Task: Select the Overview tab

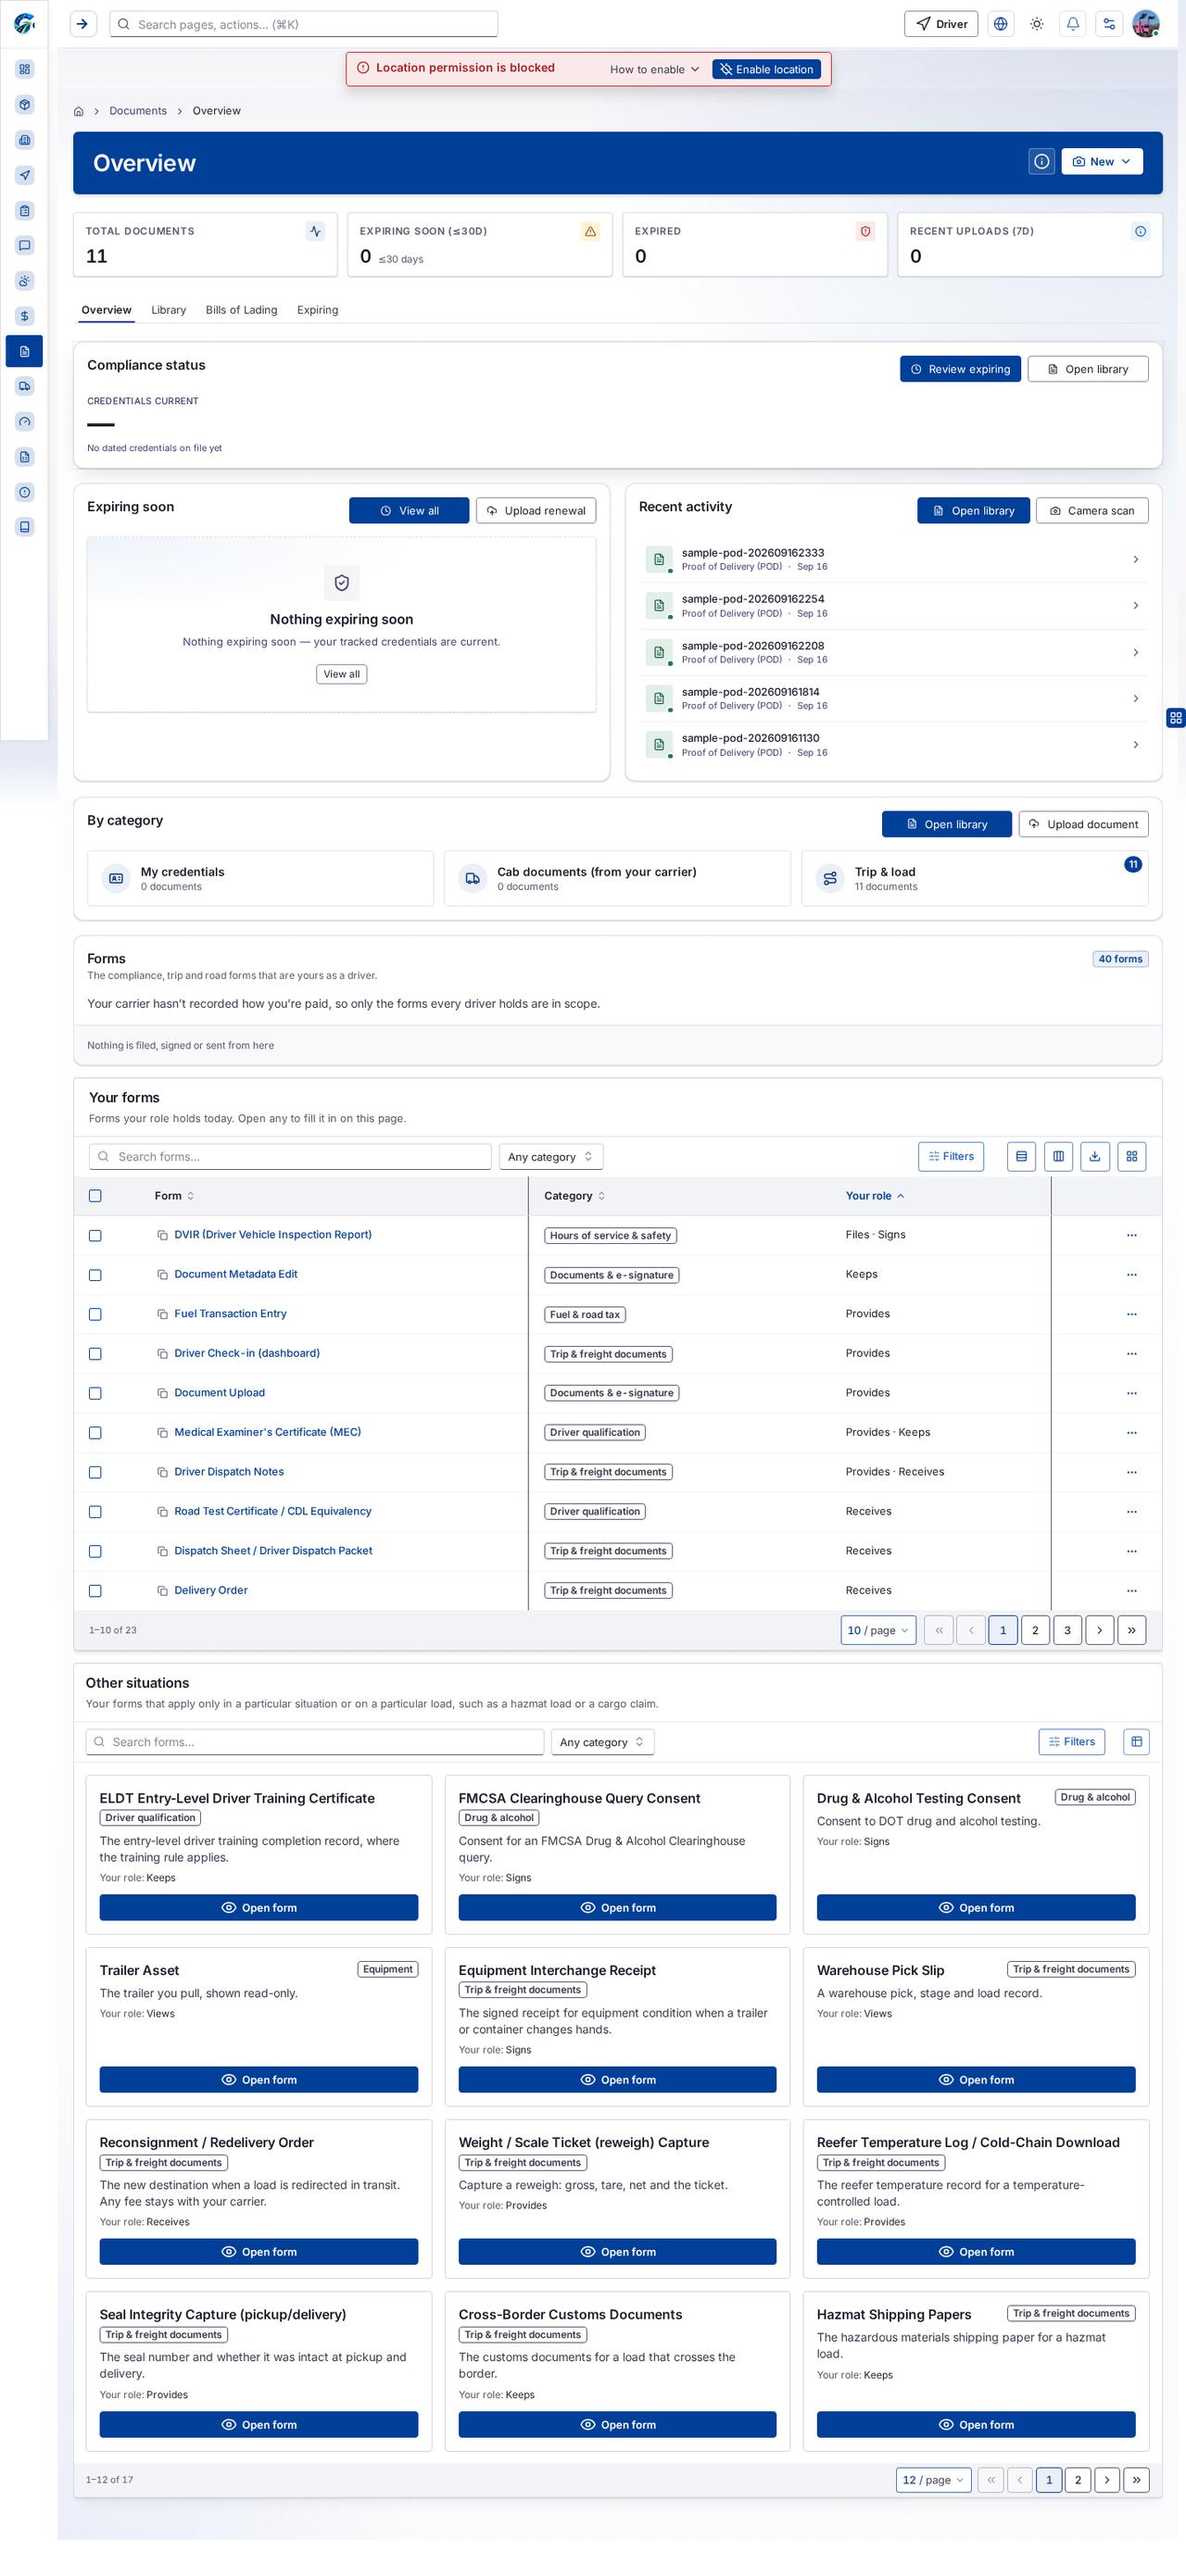Action: click(106, 310)
